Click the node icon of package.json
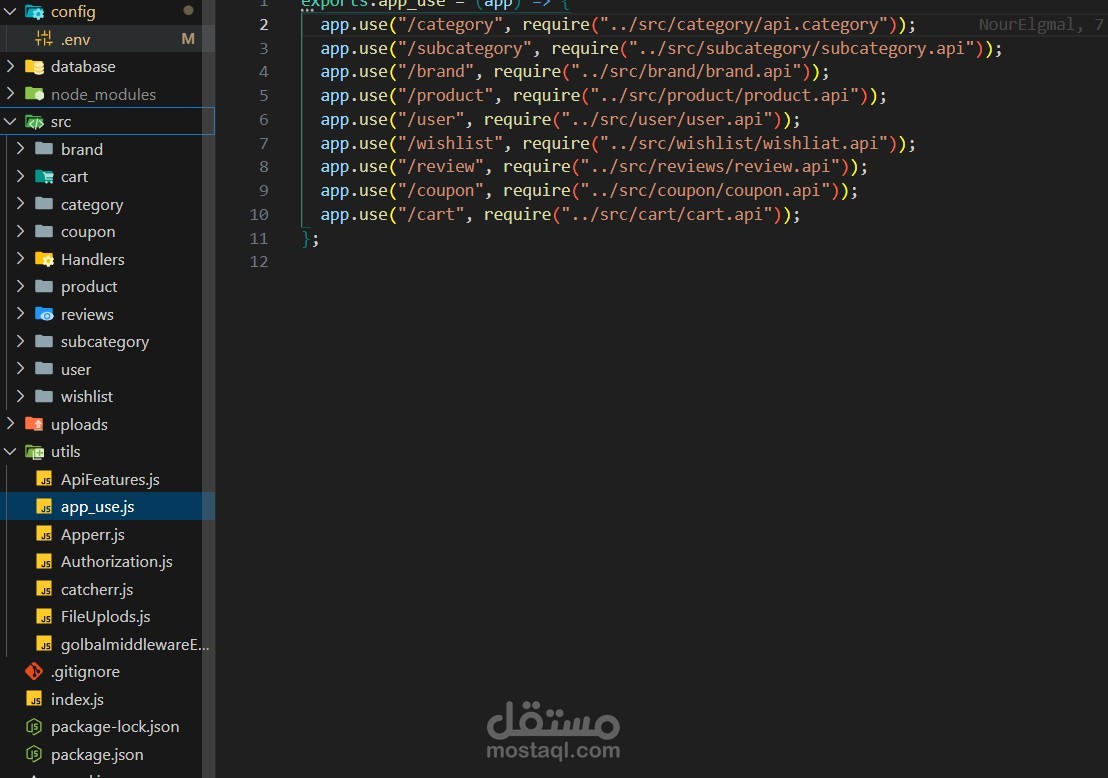The height and width of the screenshot is (778, 1108). tap(34, 754)
